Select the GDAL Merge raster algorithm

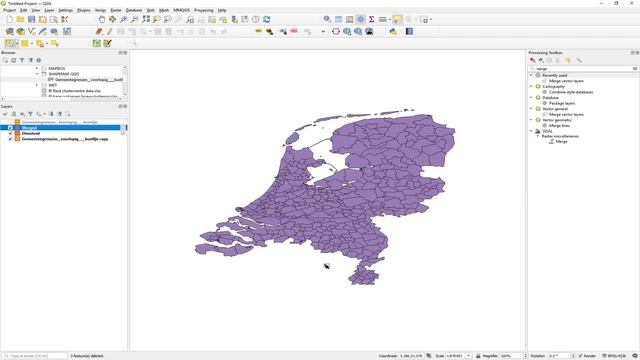[562, 142]
